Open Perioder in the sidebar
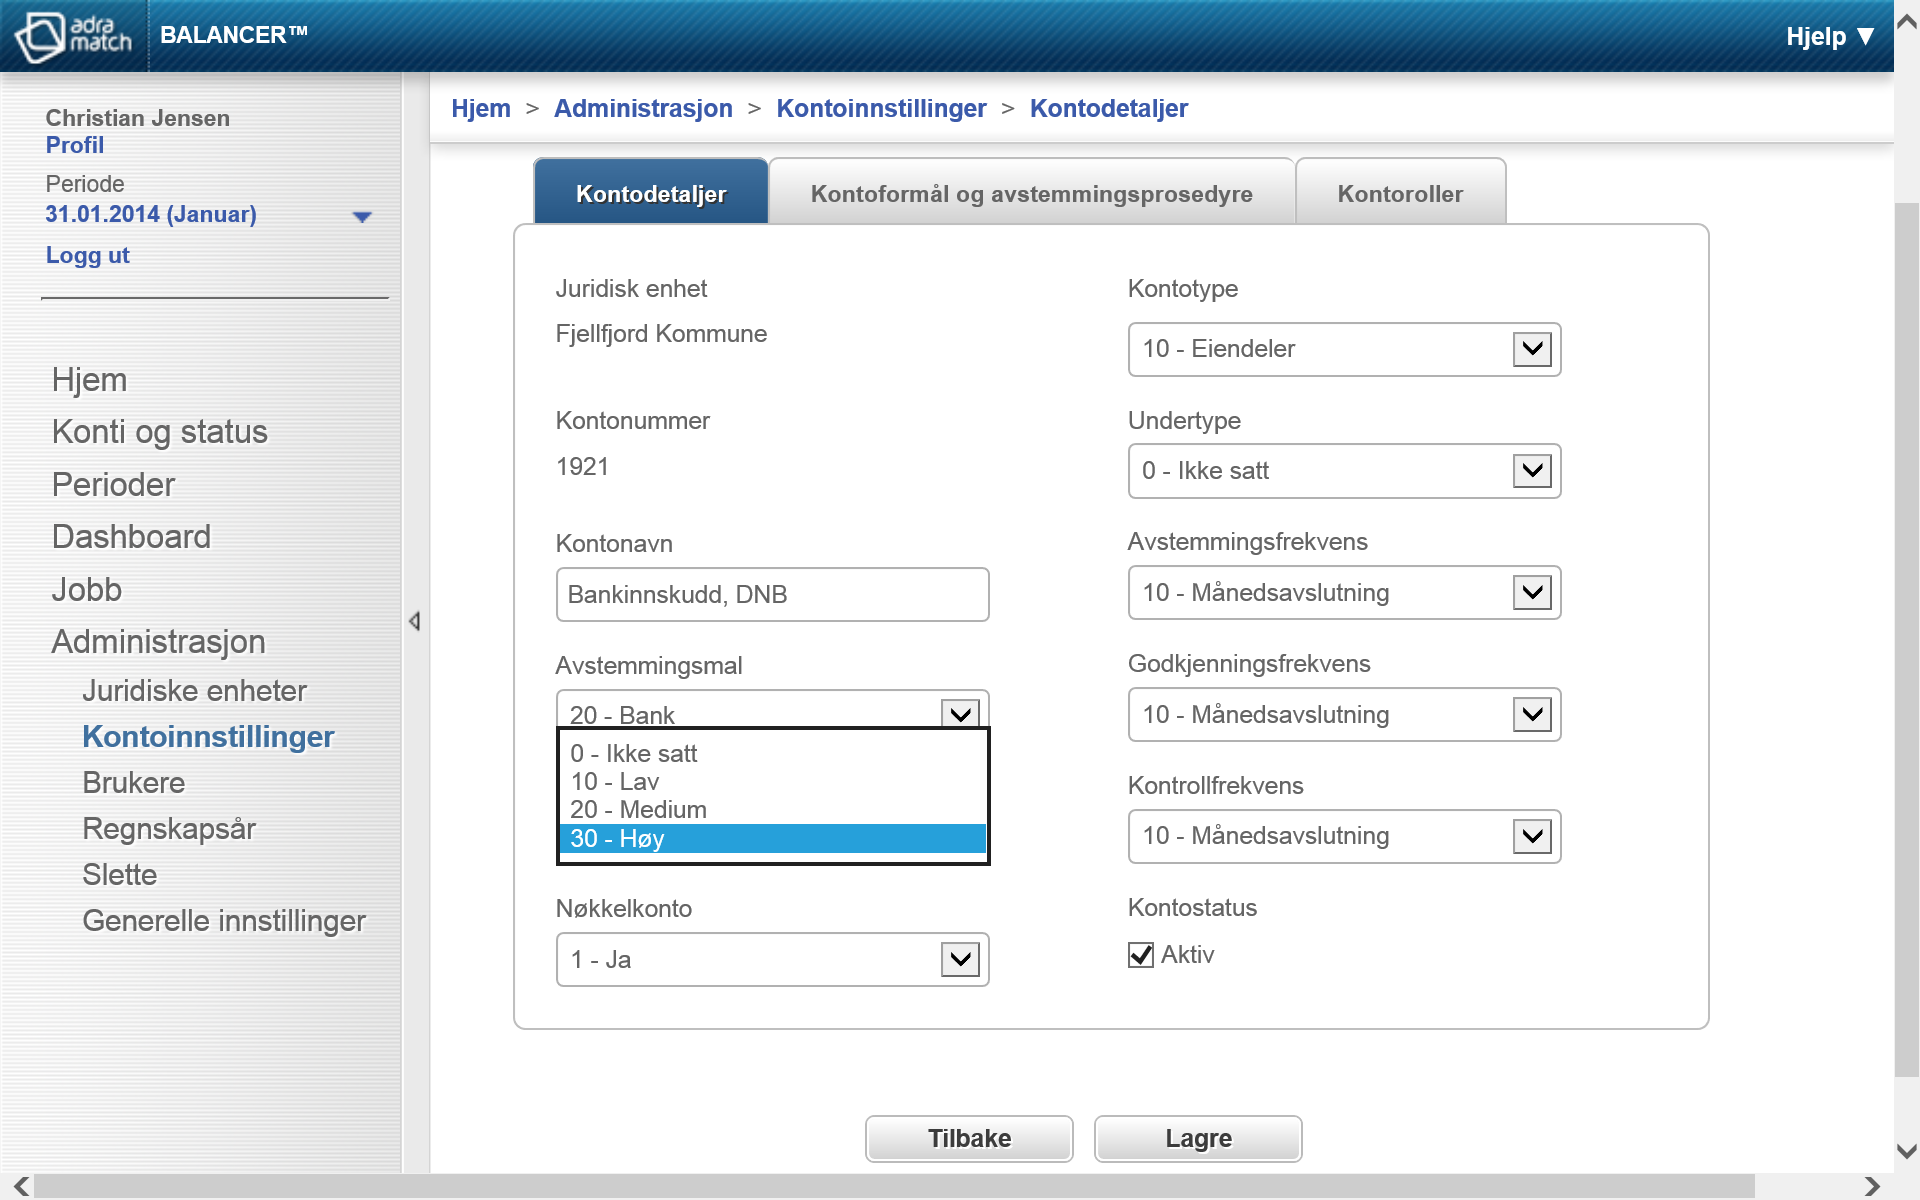 click(x=113, y=485)
